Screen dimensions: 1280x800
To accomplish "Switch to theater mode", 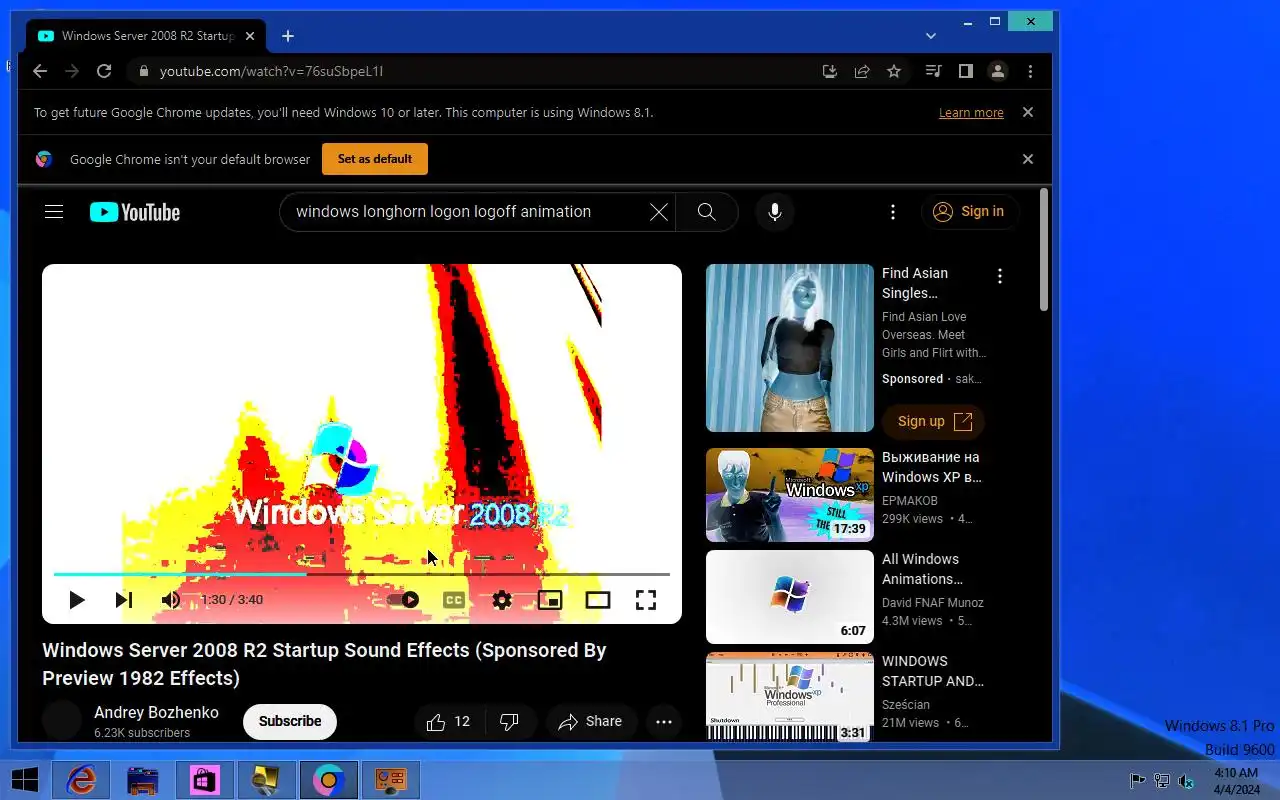I will pos(598,600).
